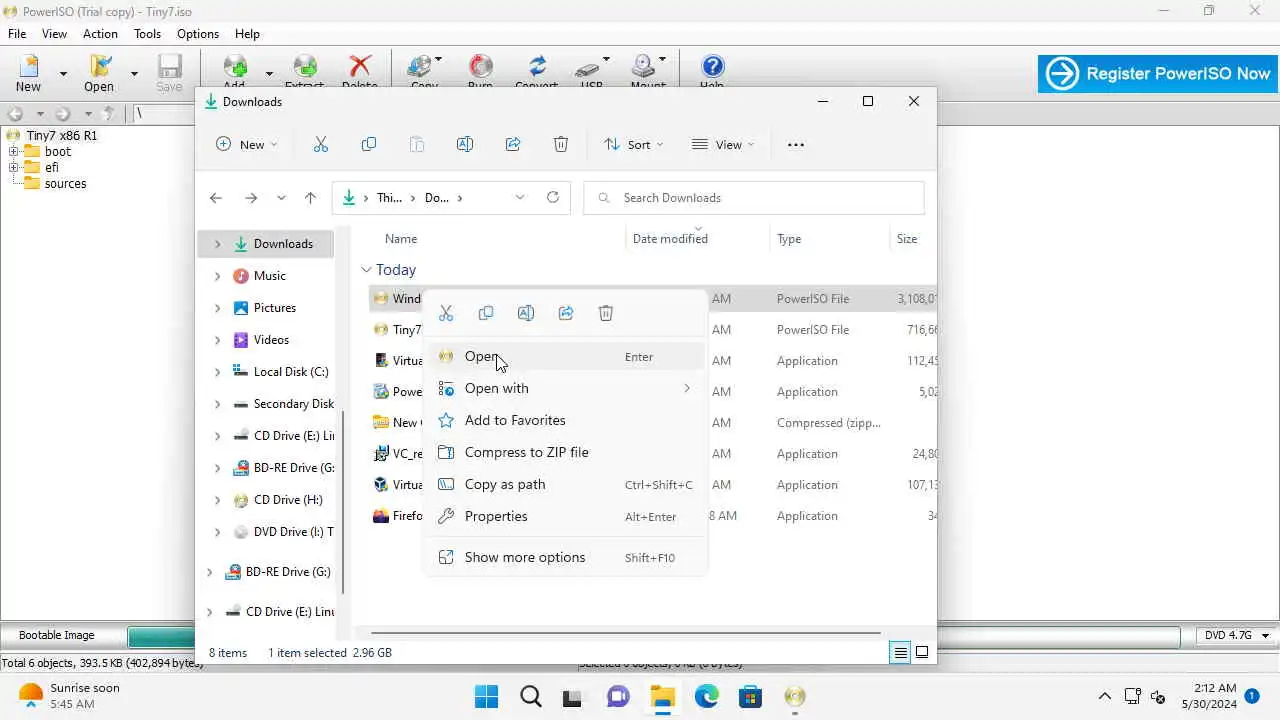
Task: Go up one folder level in Downloads
Action: 311,198
